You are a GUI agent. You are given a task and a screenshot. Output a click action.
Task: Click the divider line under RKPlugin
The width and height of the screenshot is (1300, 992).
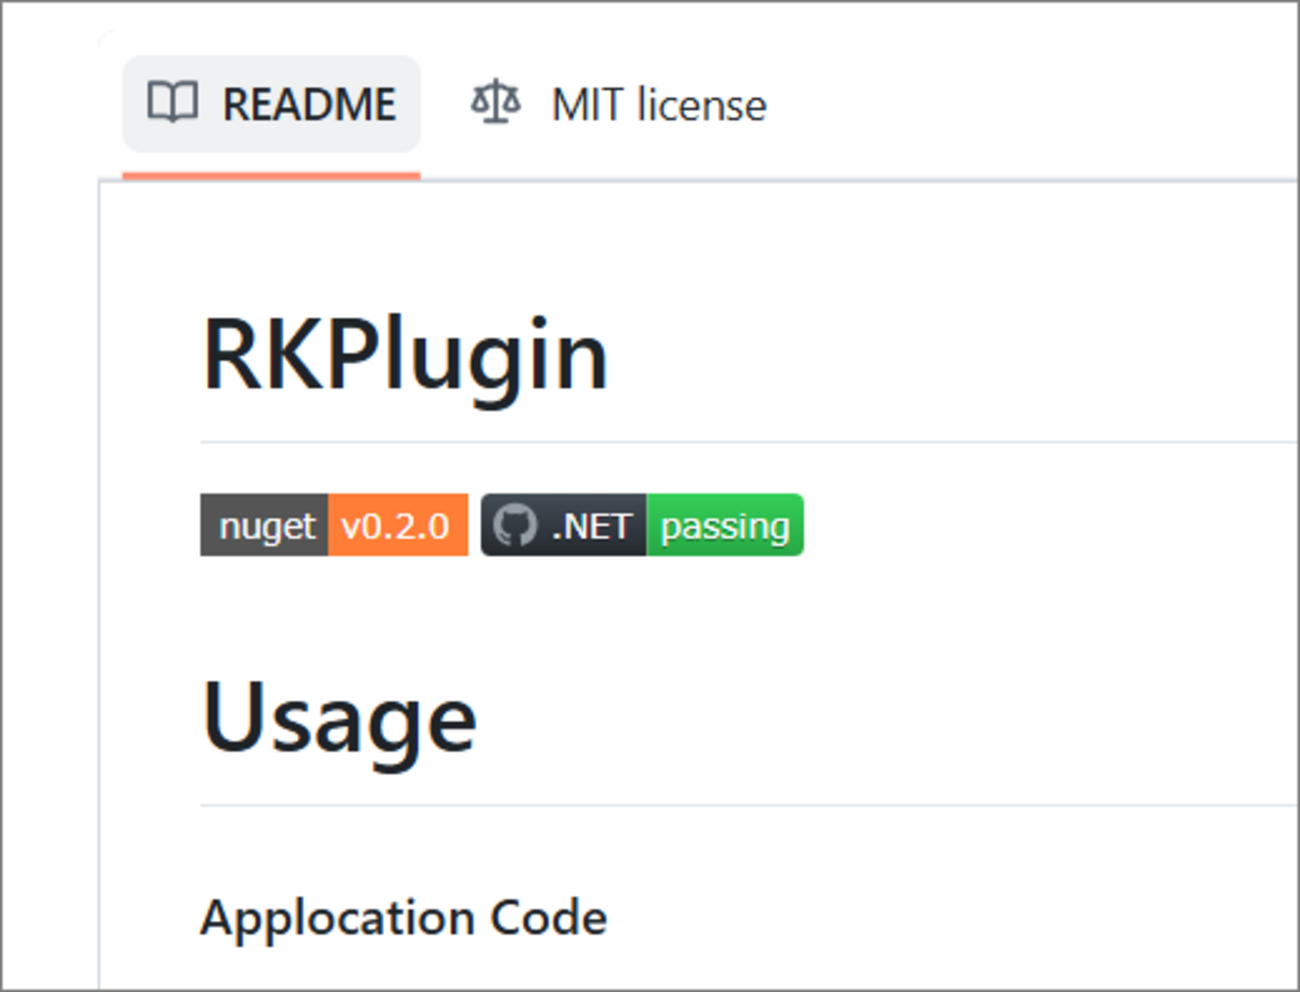(700, 441)
